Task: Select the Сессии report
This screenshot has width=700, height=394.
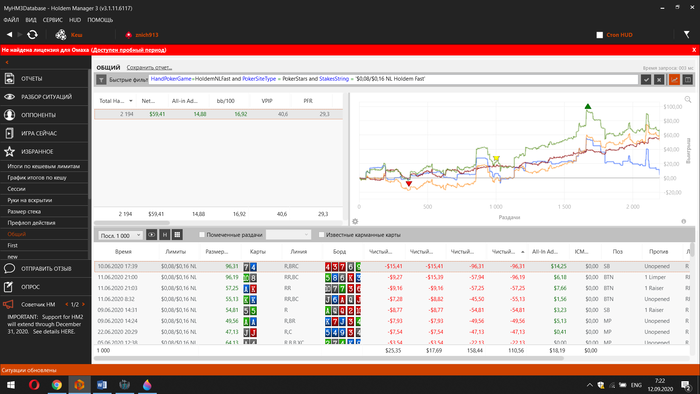Action: pos(17,189)
